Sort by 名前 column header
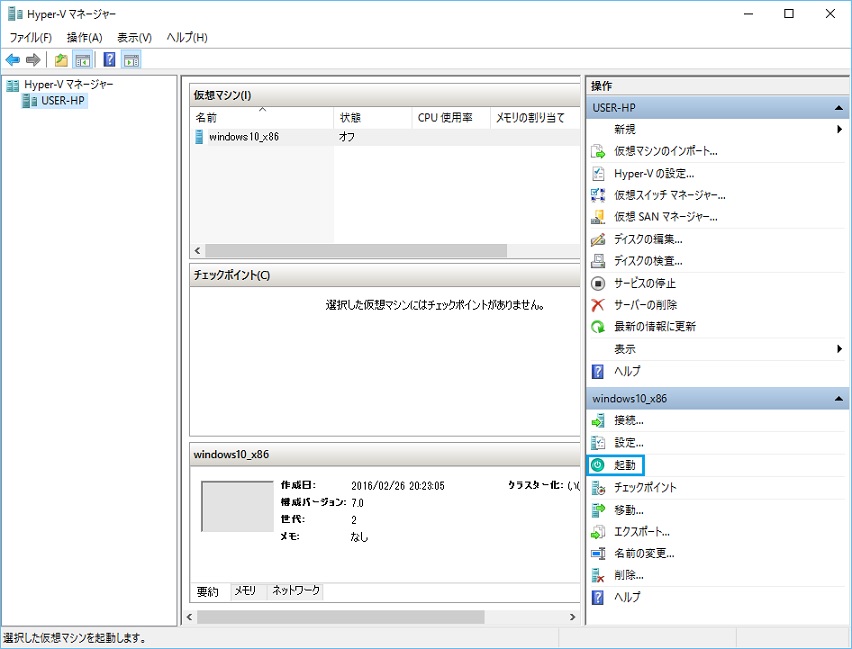Image resolution: width=852 pixels, height=649 pixels. coord(262,118)
